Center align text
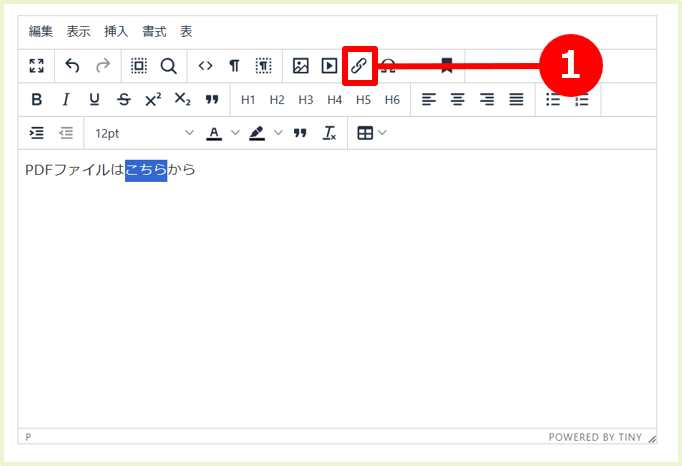This screenshot has width=682, height=466. 458,100
